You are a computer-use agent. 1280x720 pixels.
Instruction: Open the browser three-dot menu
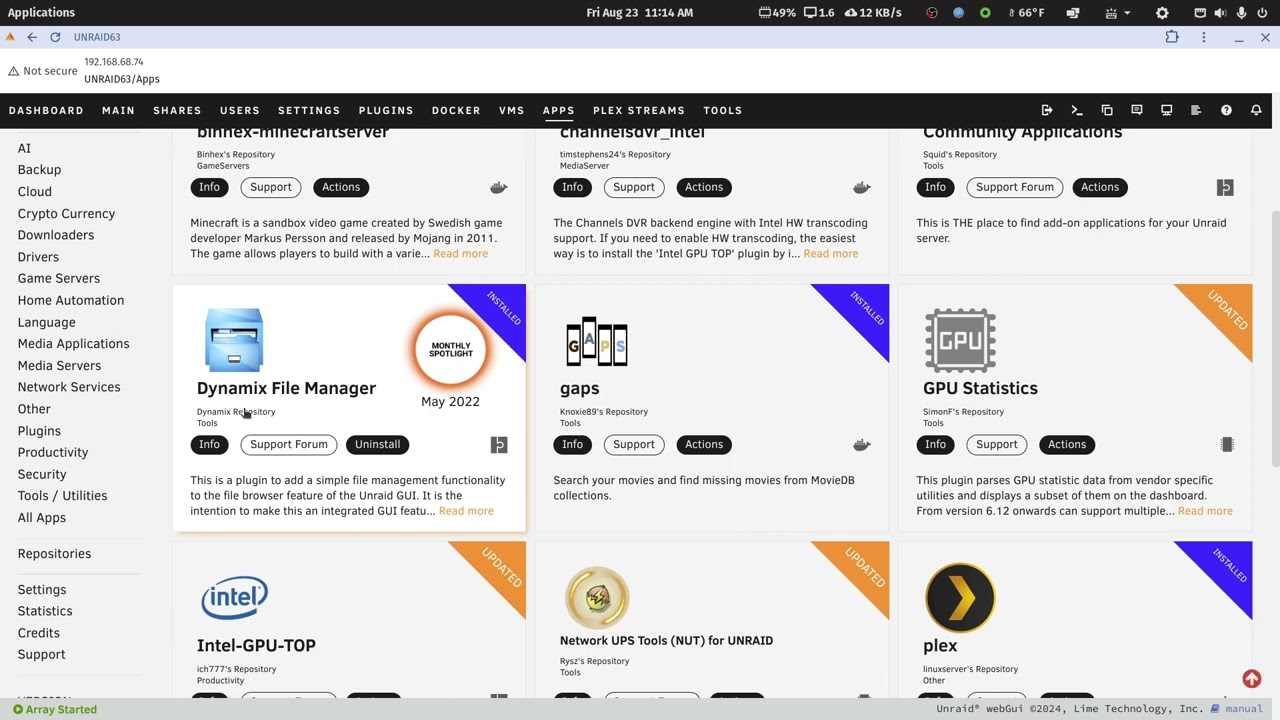[x=1204, y=37]
